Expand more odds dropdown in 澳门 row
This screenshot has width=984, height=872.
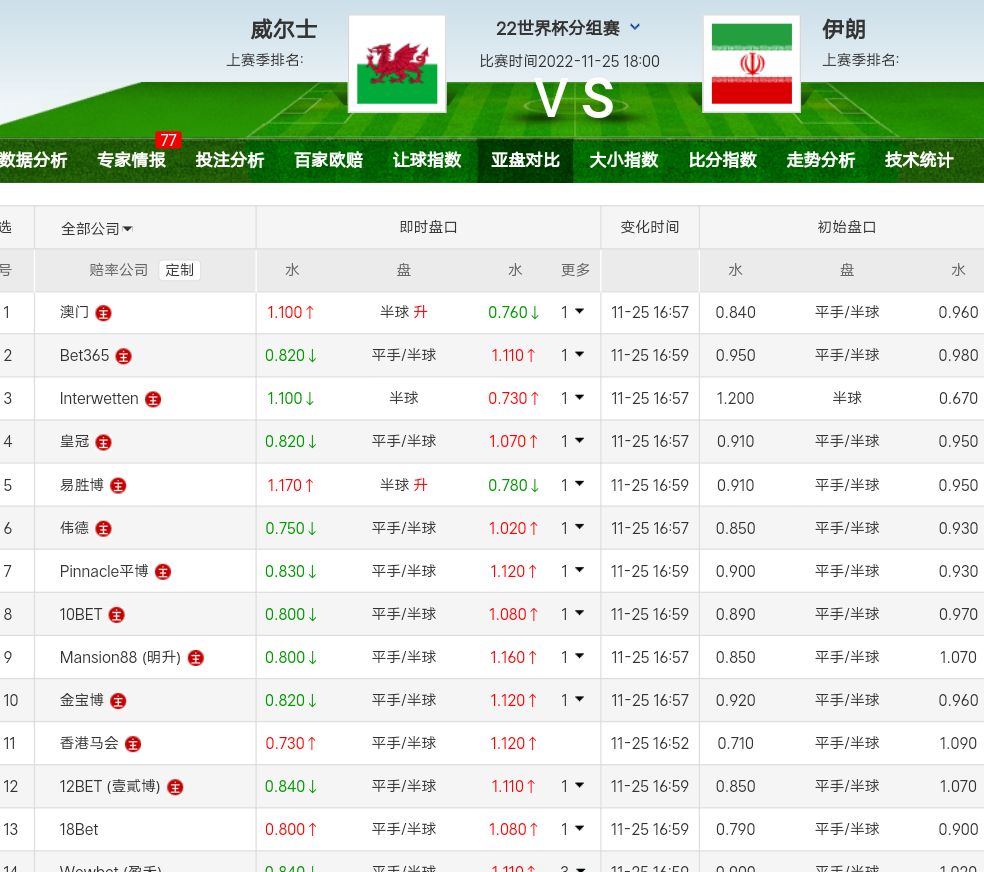coord(573,312)
